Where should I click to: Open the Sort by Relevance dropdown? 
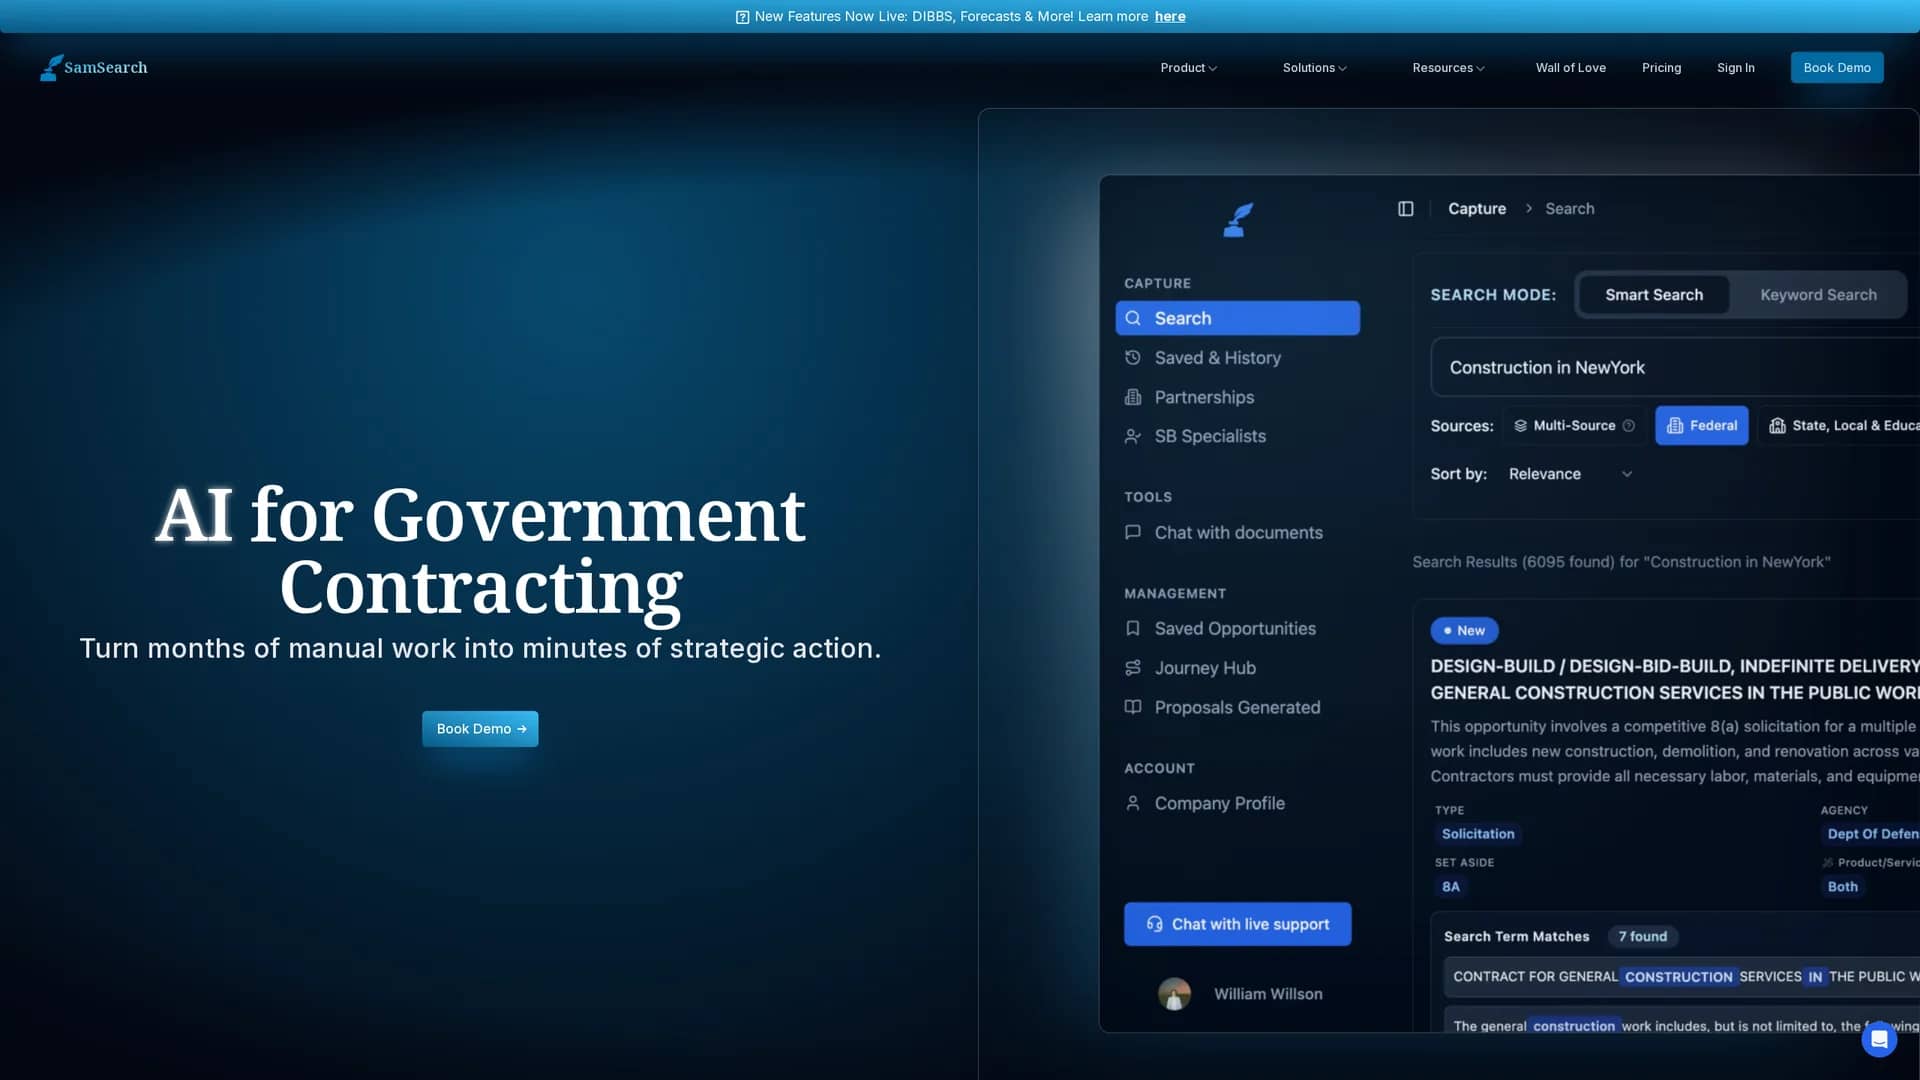pos(1570,474)
